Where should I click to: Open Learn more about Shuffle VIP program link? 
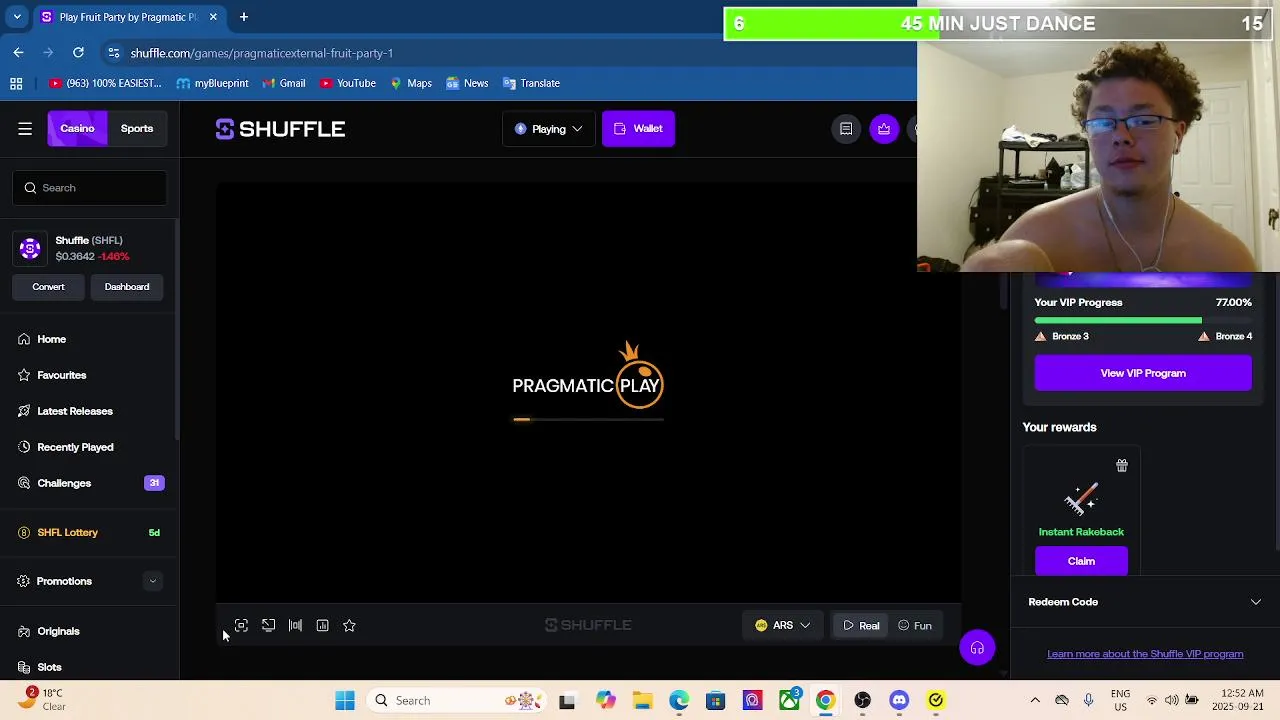(1145, 654)
